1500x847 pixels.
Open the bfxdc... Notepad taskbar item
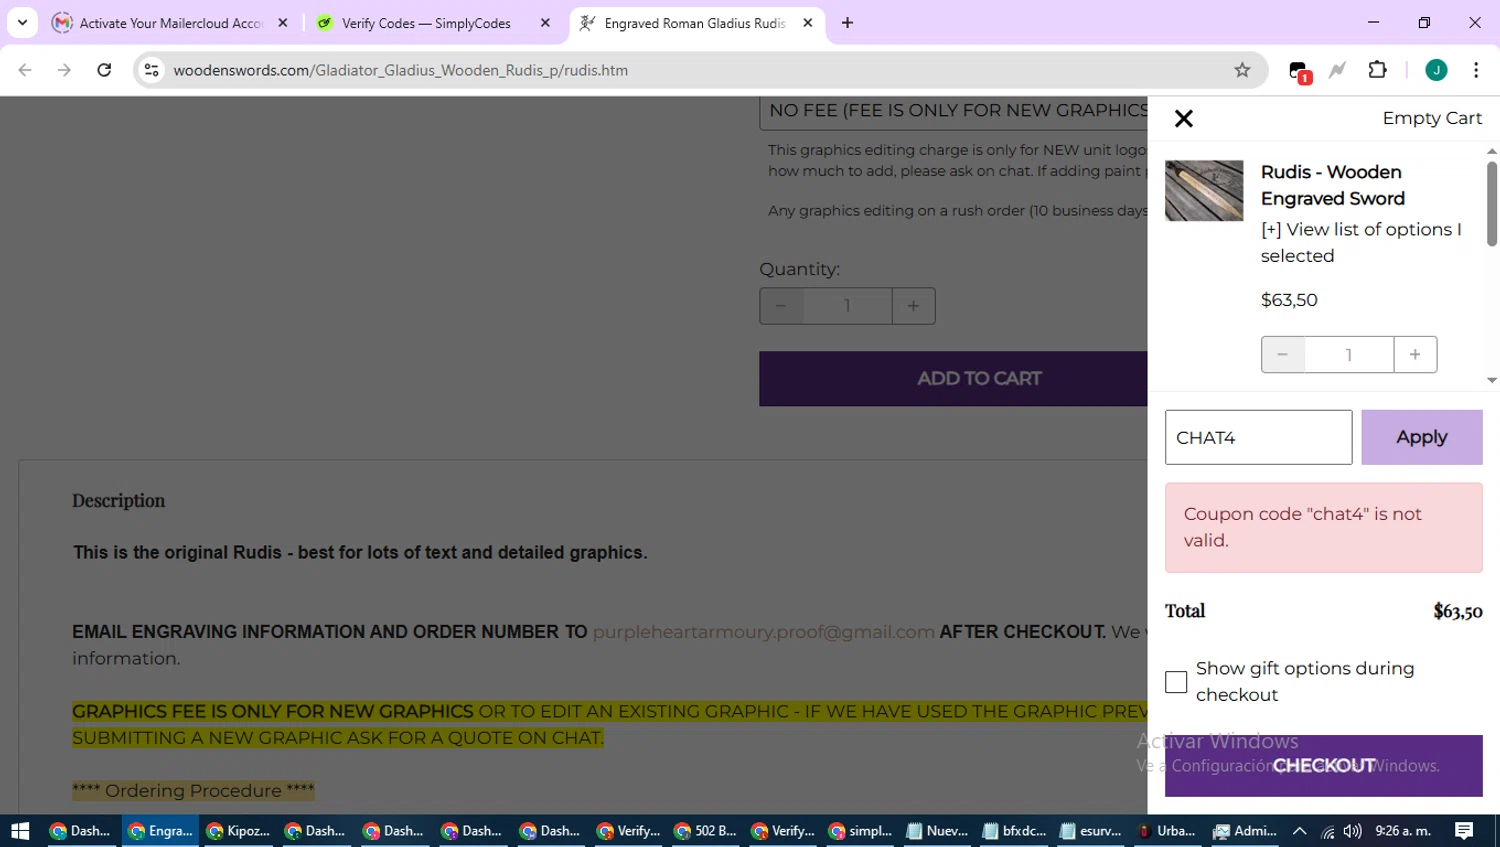1014,831
